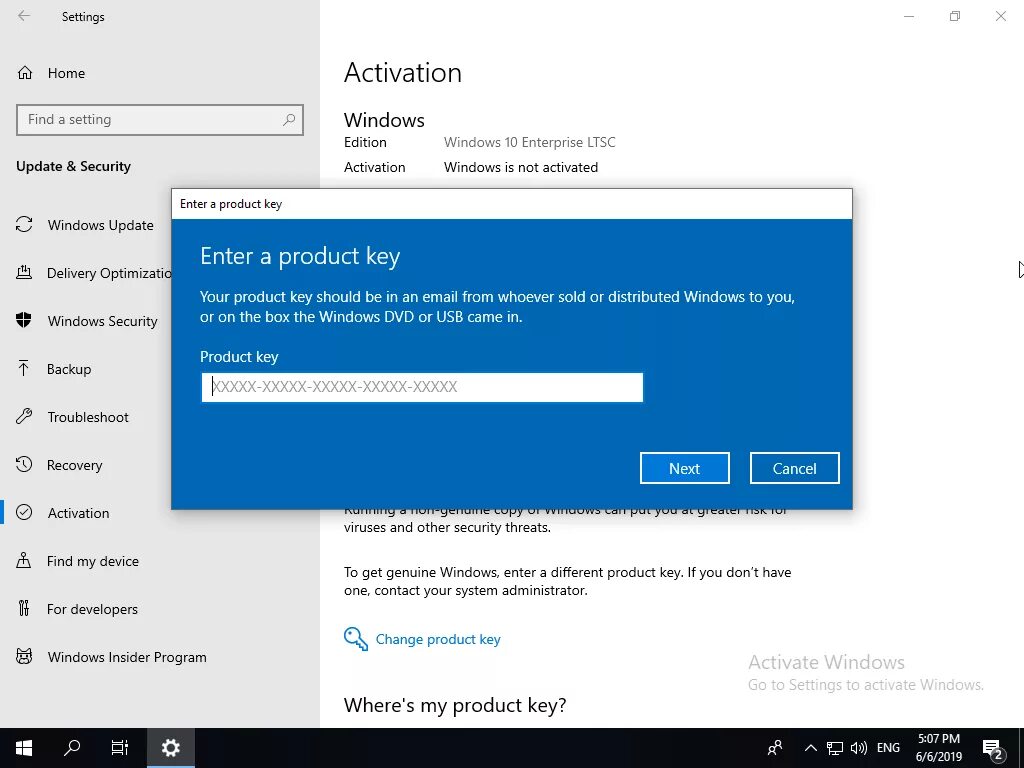
Task: Show hidden tray icons chevron
Action: point(810,748)
